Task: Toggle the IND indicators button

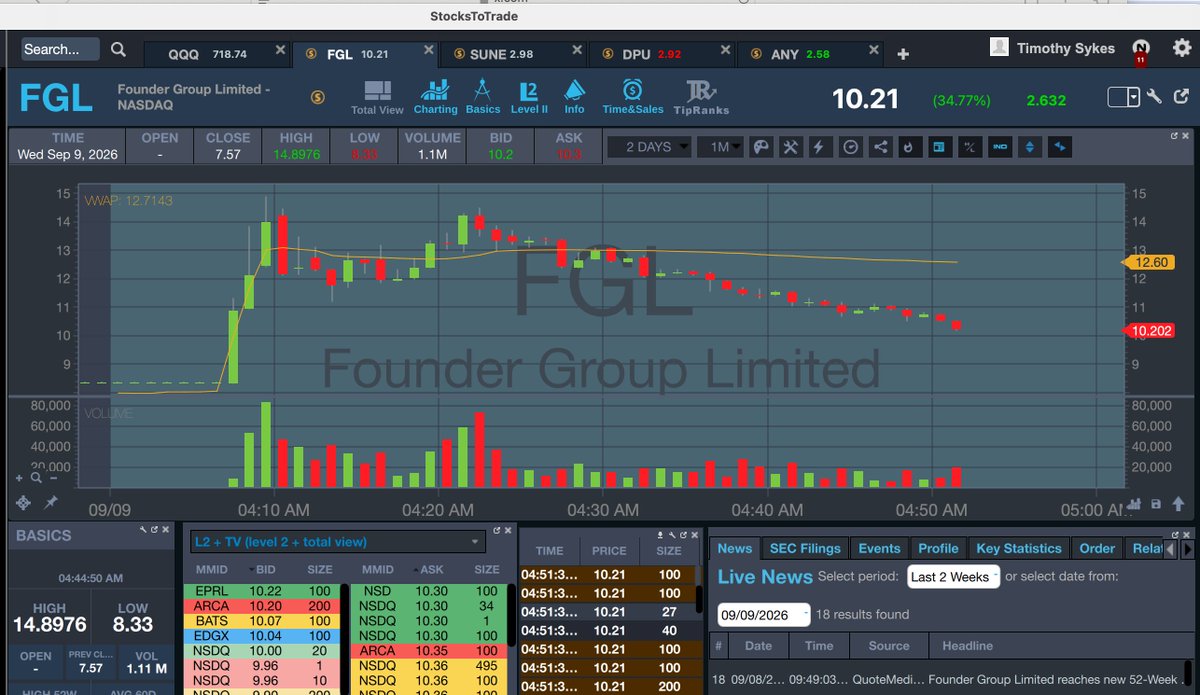Action: 1000,147
